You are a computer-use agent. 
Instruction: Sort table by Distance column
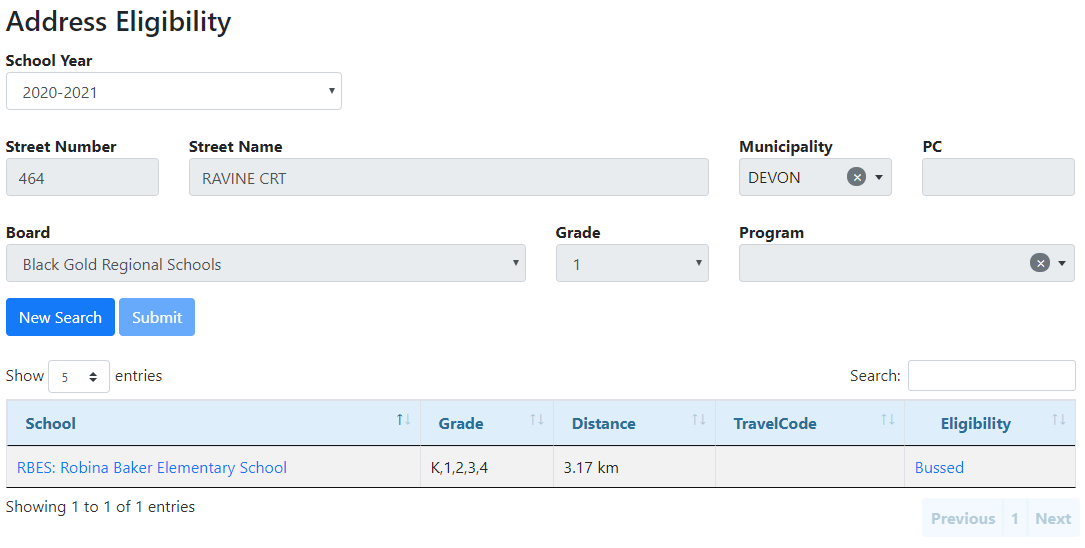coord(634,423)
